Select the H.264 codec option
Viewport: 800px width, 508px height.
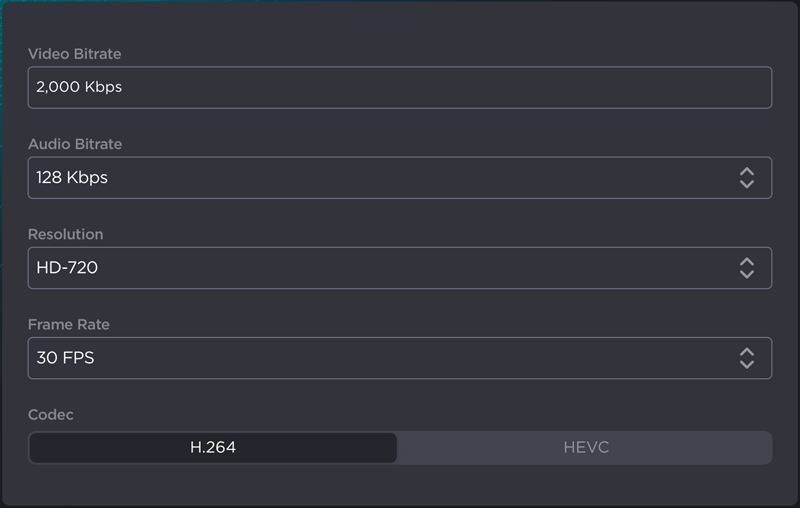pyautogui.click(x=213, y=448)
